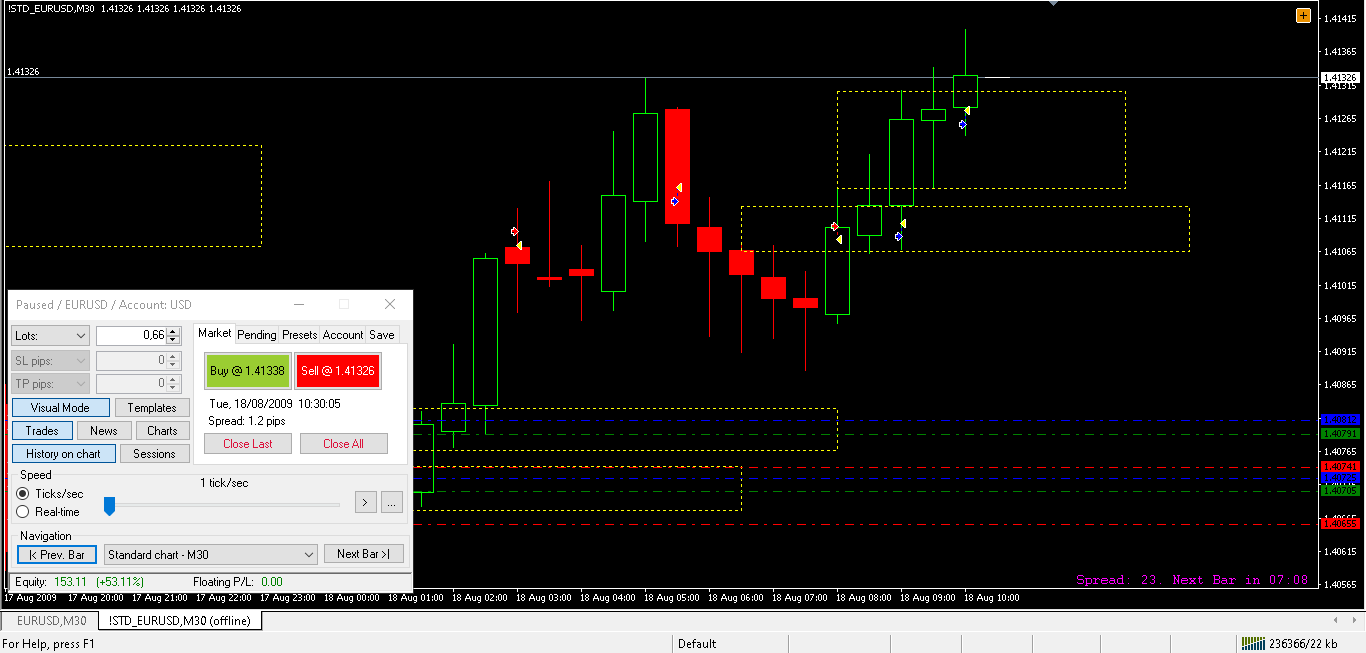Image resolution: width=1366 pixels, height=653 pixels.
Task: Open the Templates button
Action: coord(152,408)
